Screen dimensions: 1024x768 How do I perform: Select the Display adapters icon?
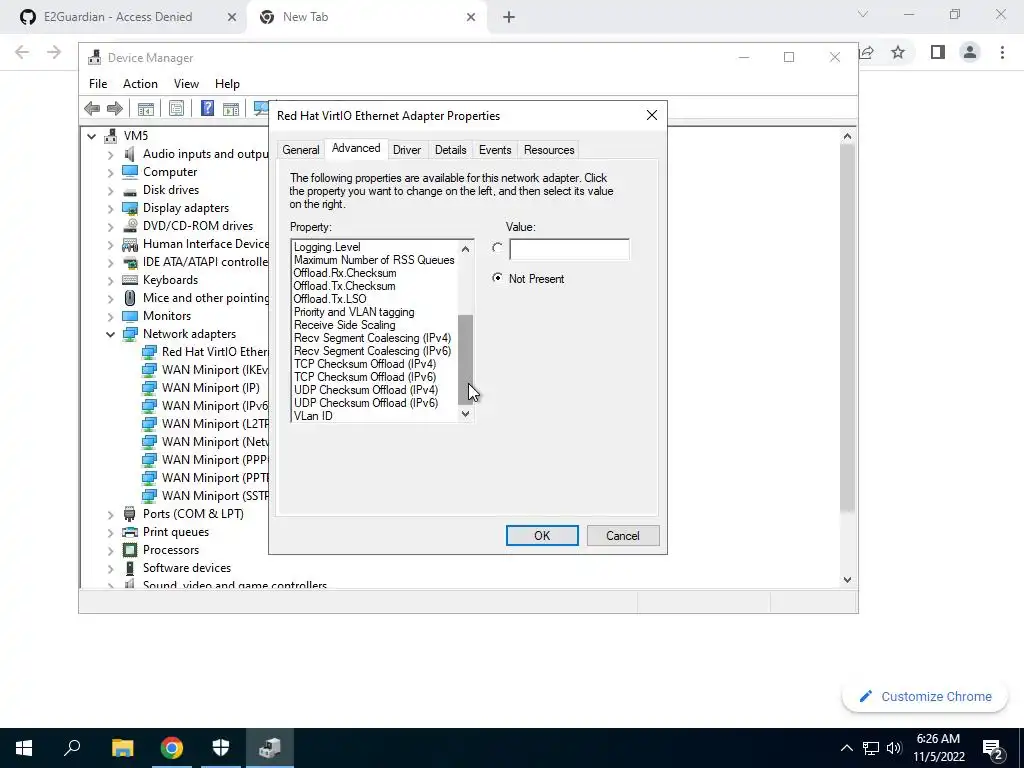tap(130, 208)
